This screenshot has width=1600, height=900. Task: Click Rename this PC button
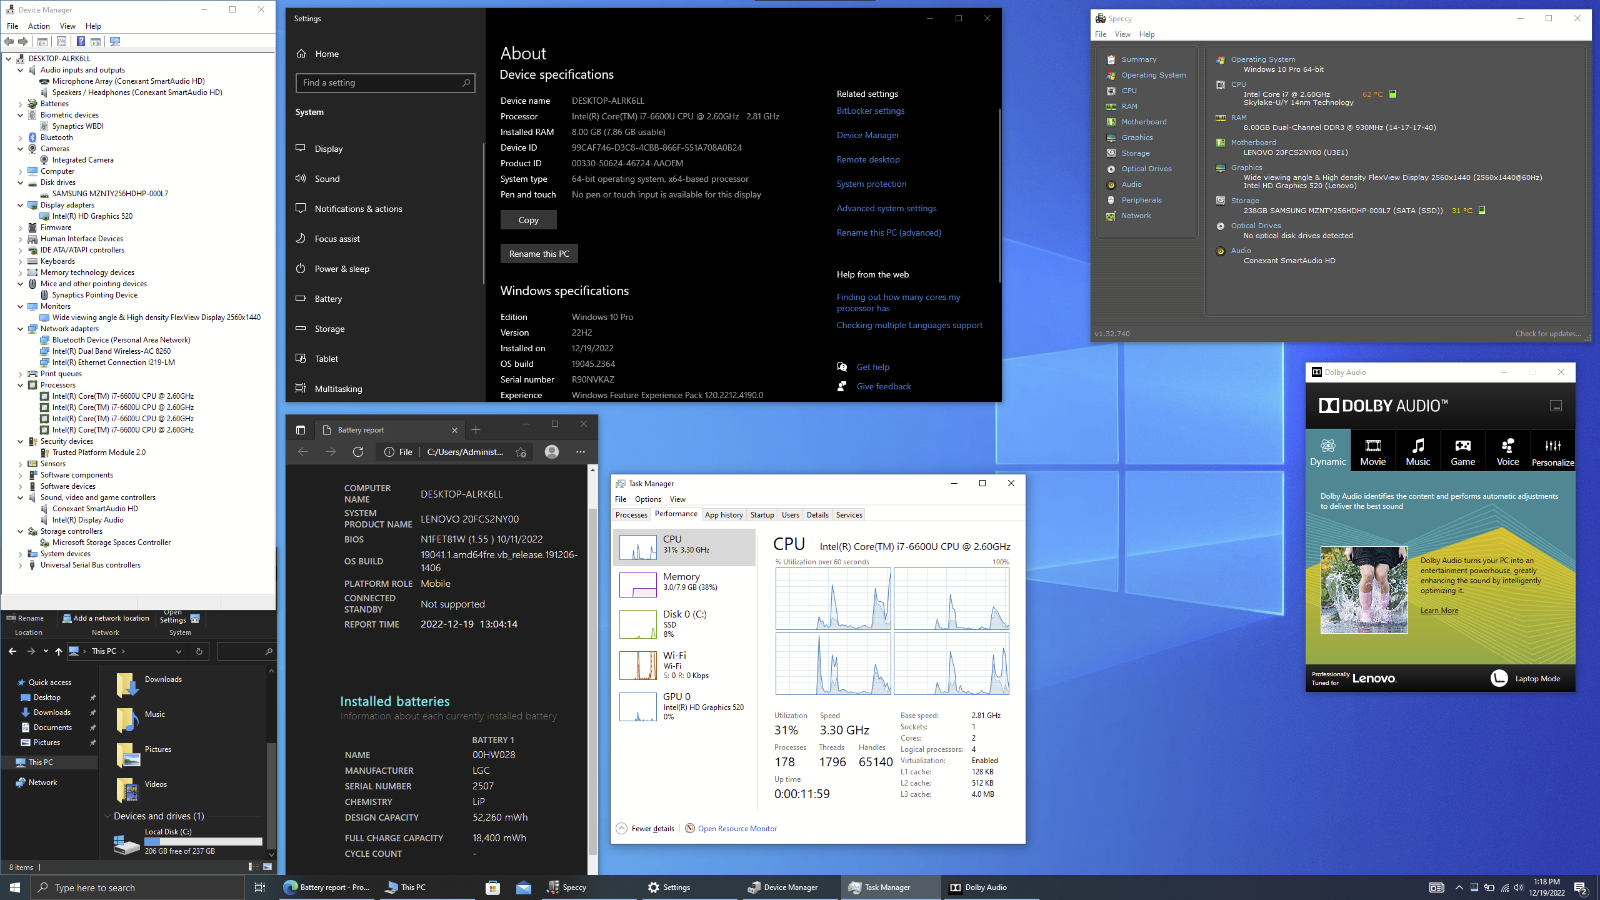(539, 254)
